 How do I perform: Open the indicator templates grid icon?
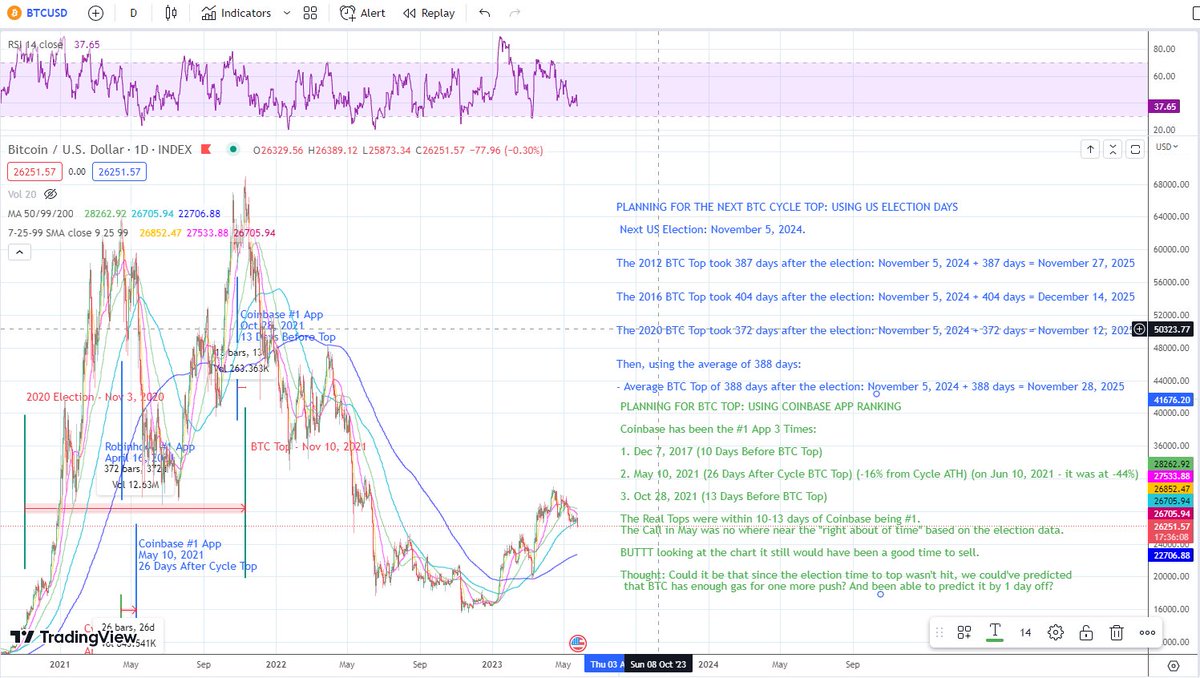(x=310, y=13)
